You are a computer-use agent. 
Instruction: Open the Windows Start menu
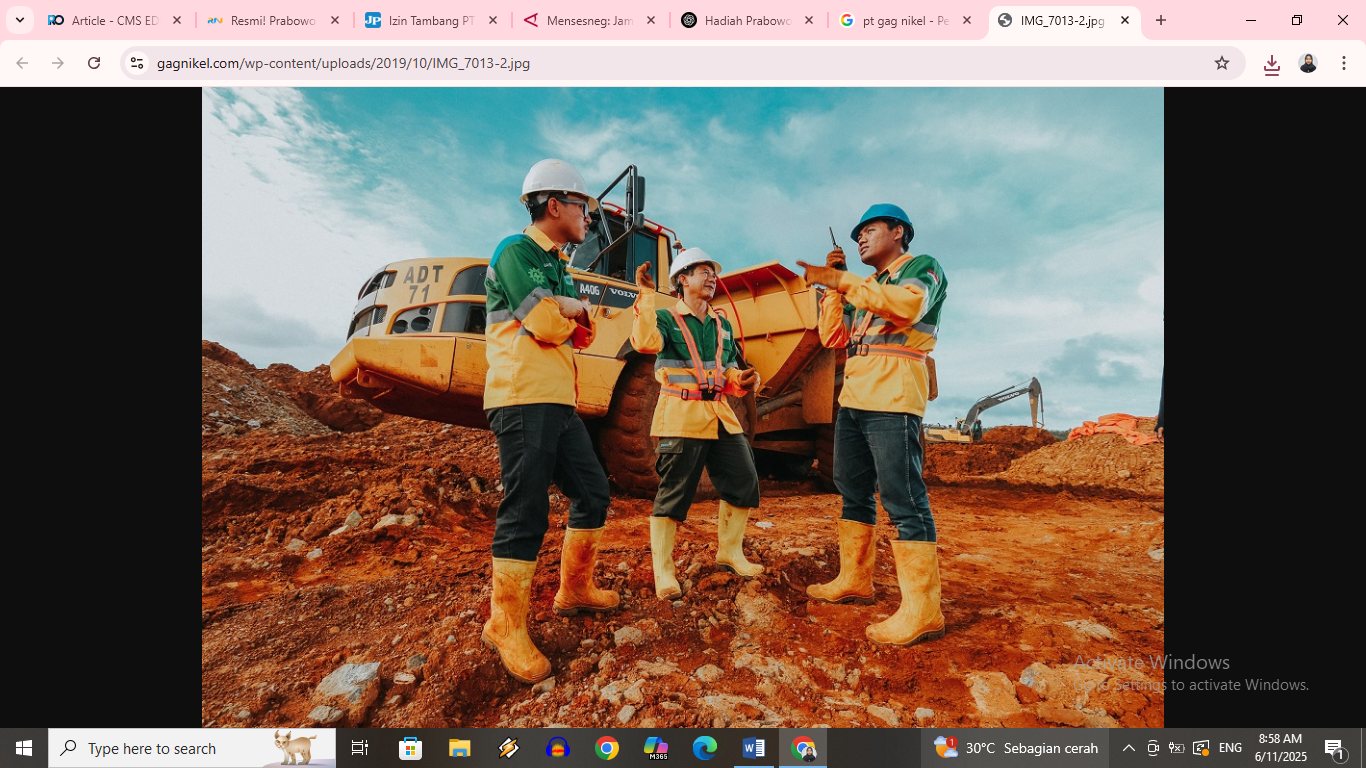tap(24, 748)
